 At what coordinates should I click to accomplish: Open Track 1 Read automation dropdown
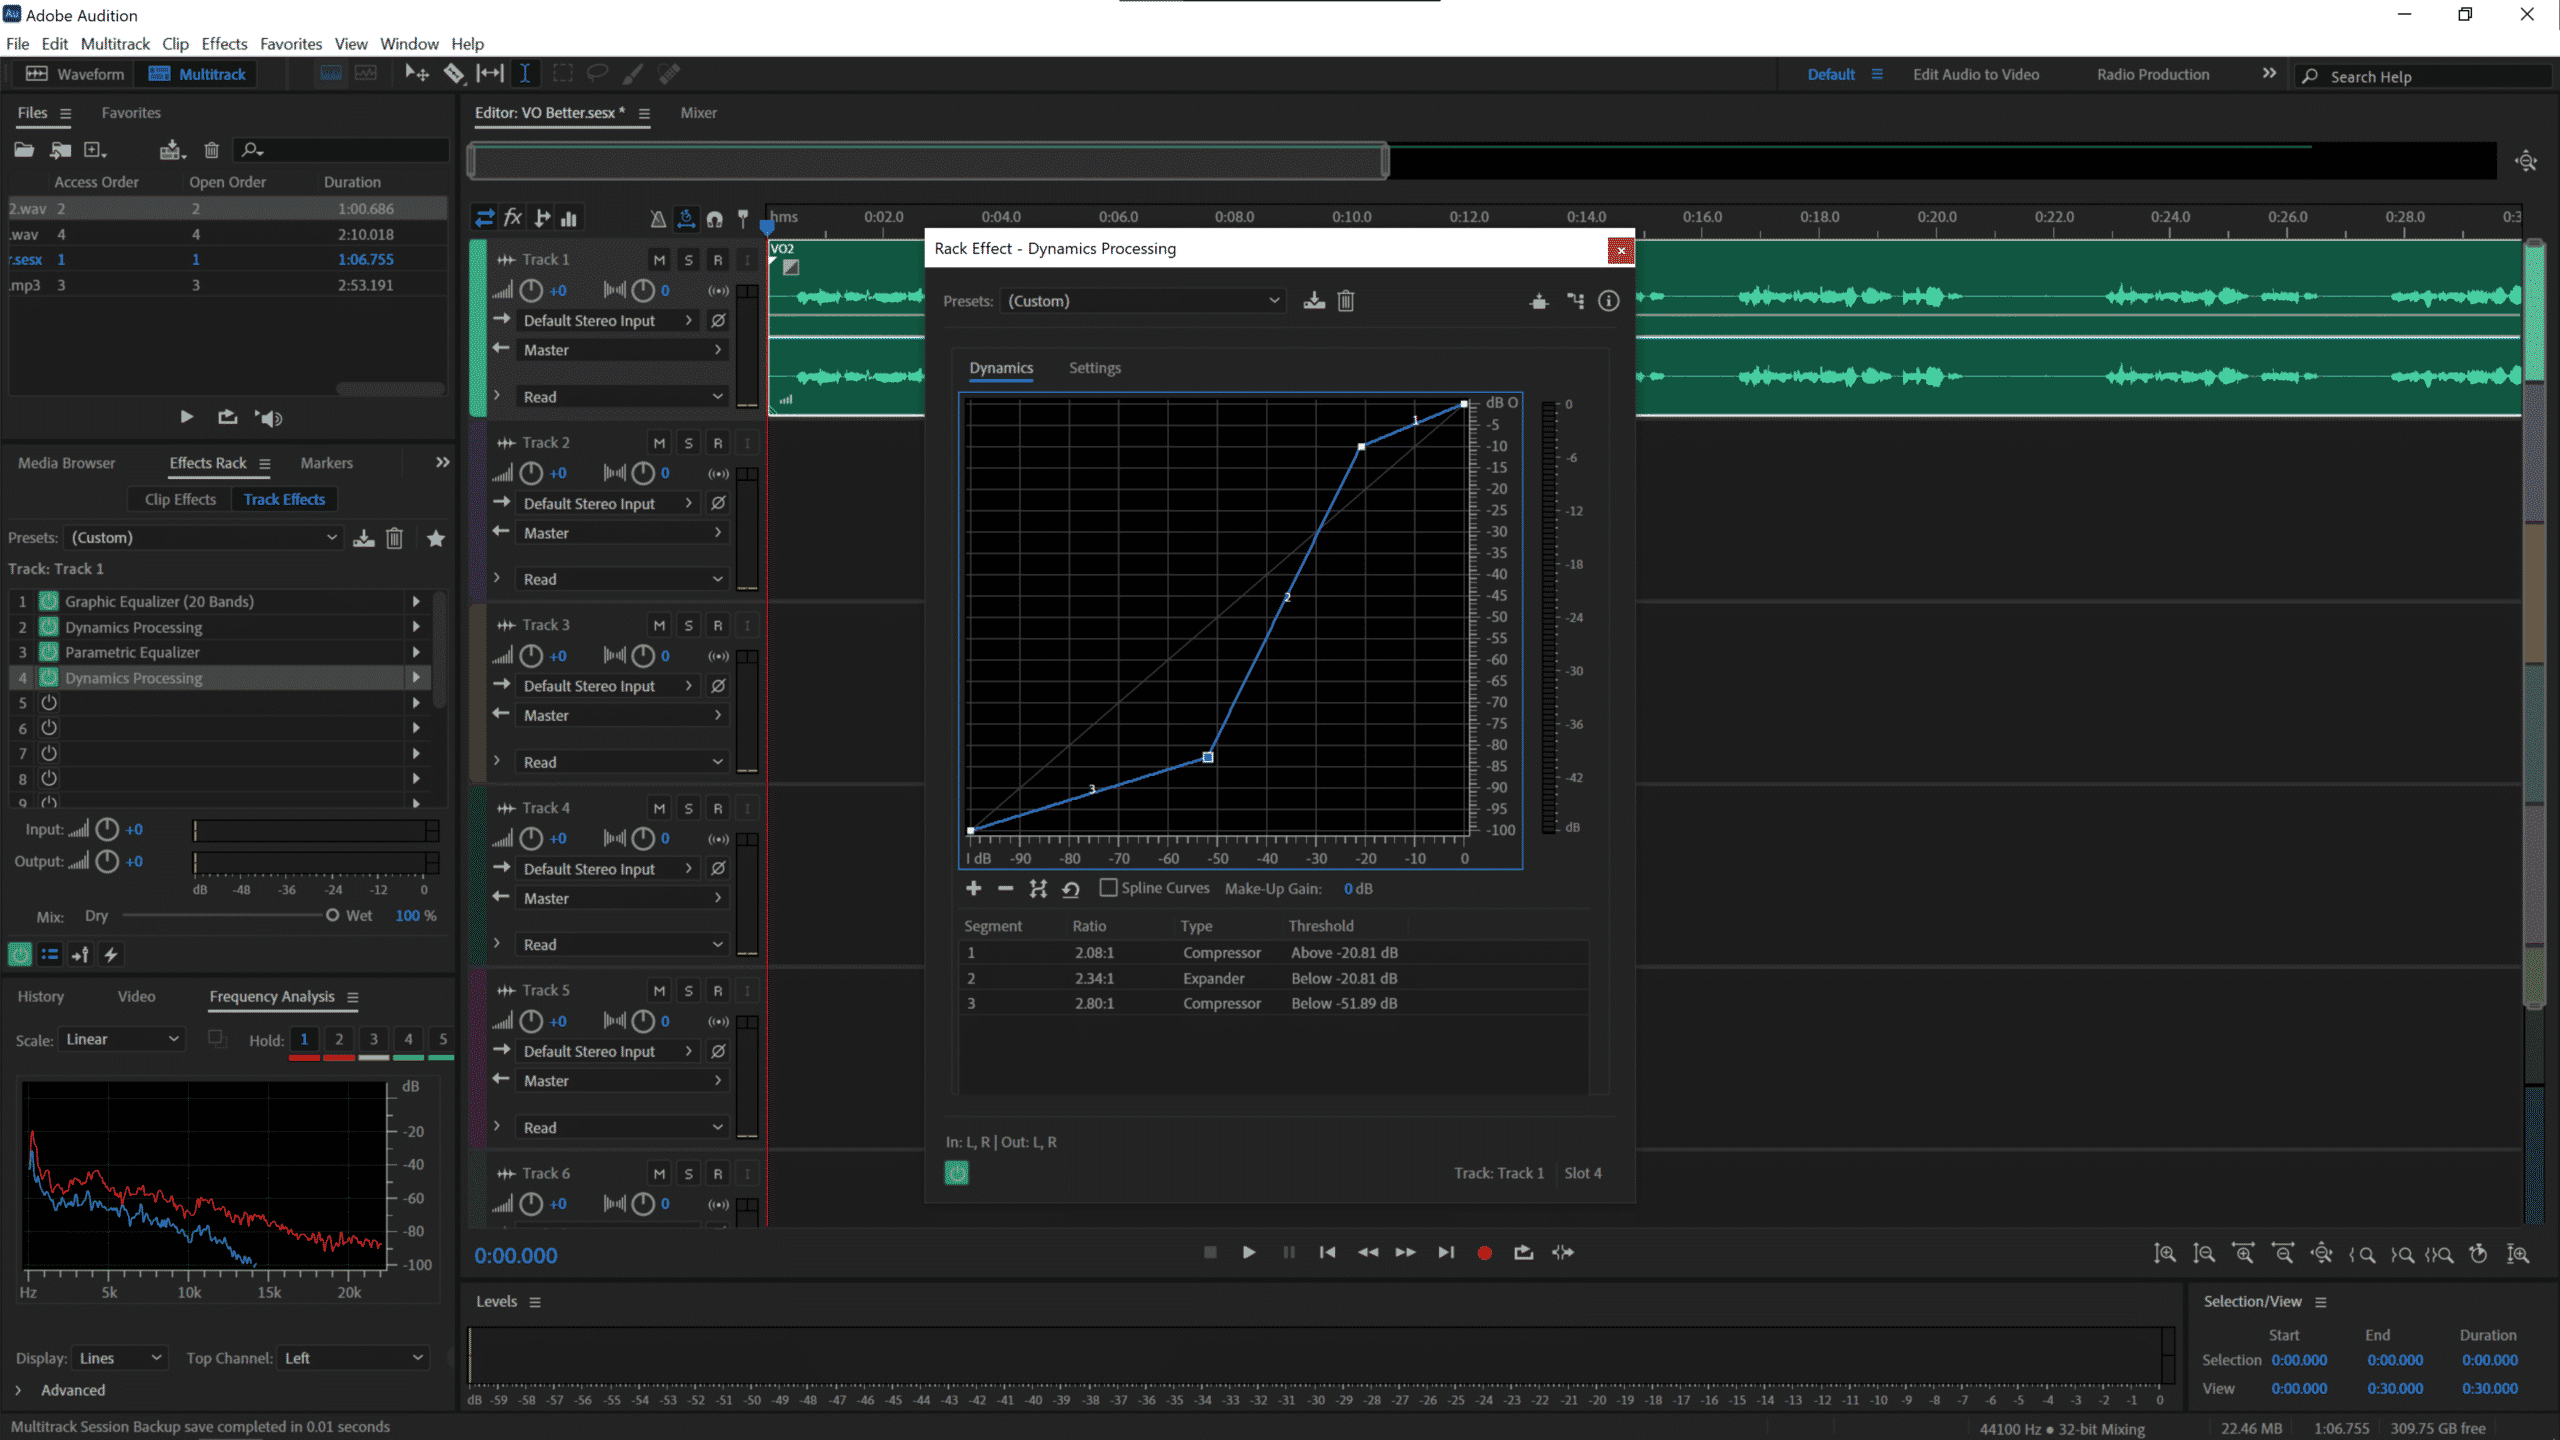[621, 397]
